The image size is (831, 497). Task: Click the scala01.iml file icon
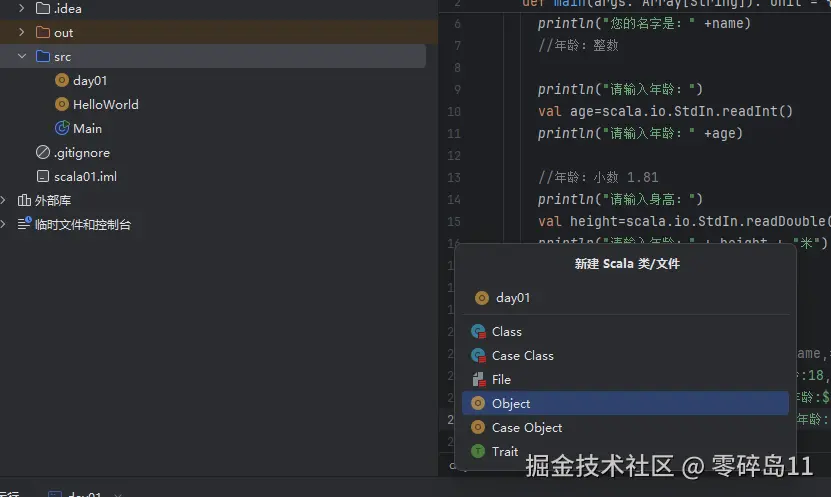[43, 176]
